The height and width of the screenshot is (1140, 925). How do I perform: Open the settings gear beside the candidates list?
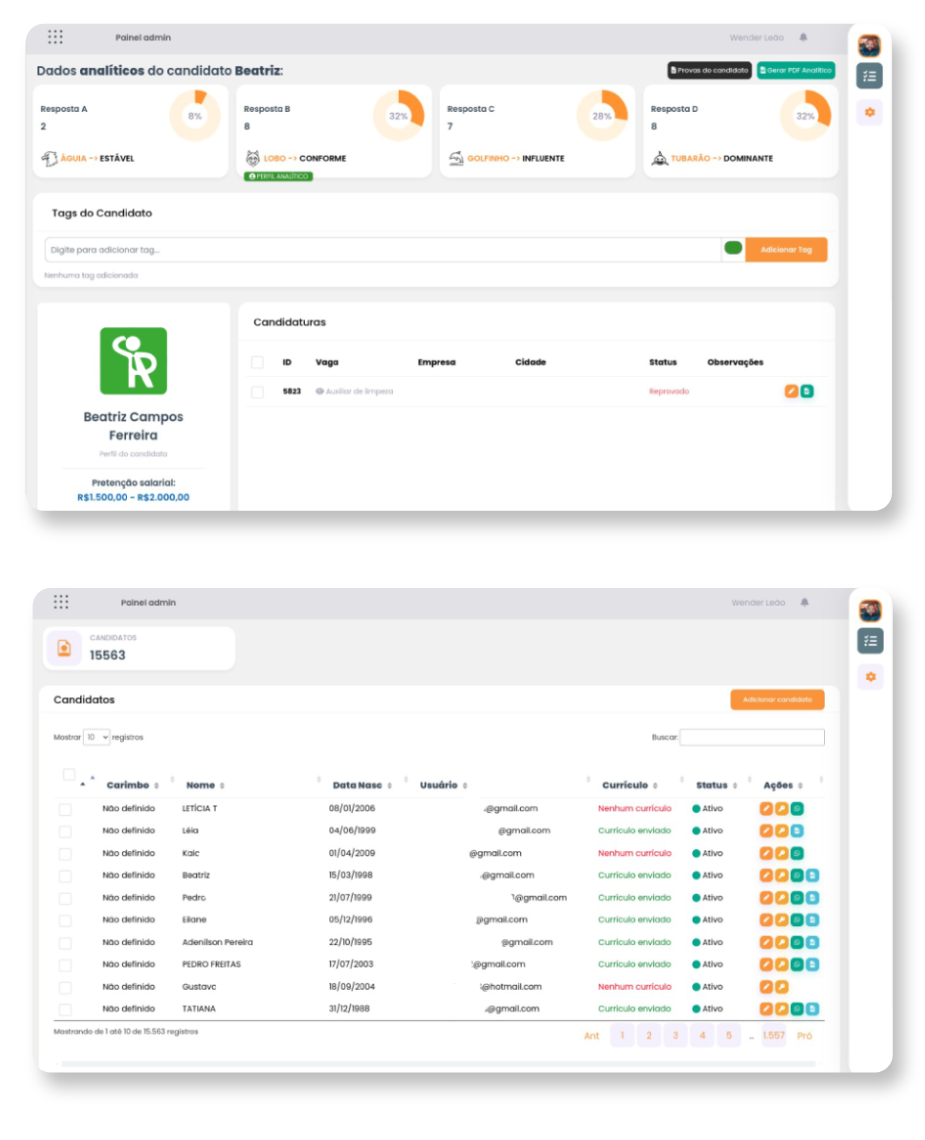tap(870, 677)
